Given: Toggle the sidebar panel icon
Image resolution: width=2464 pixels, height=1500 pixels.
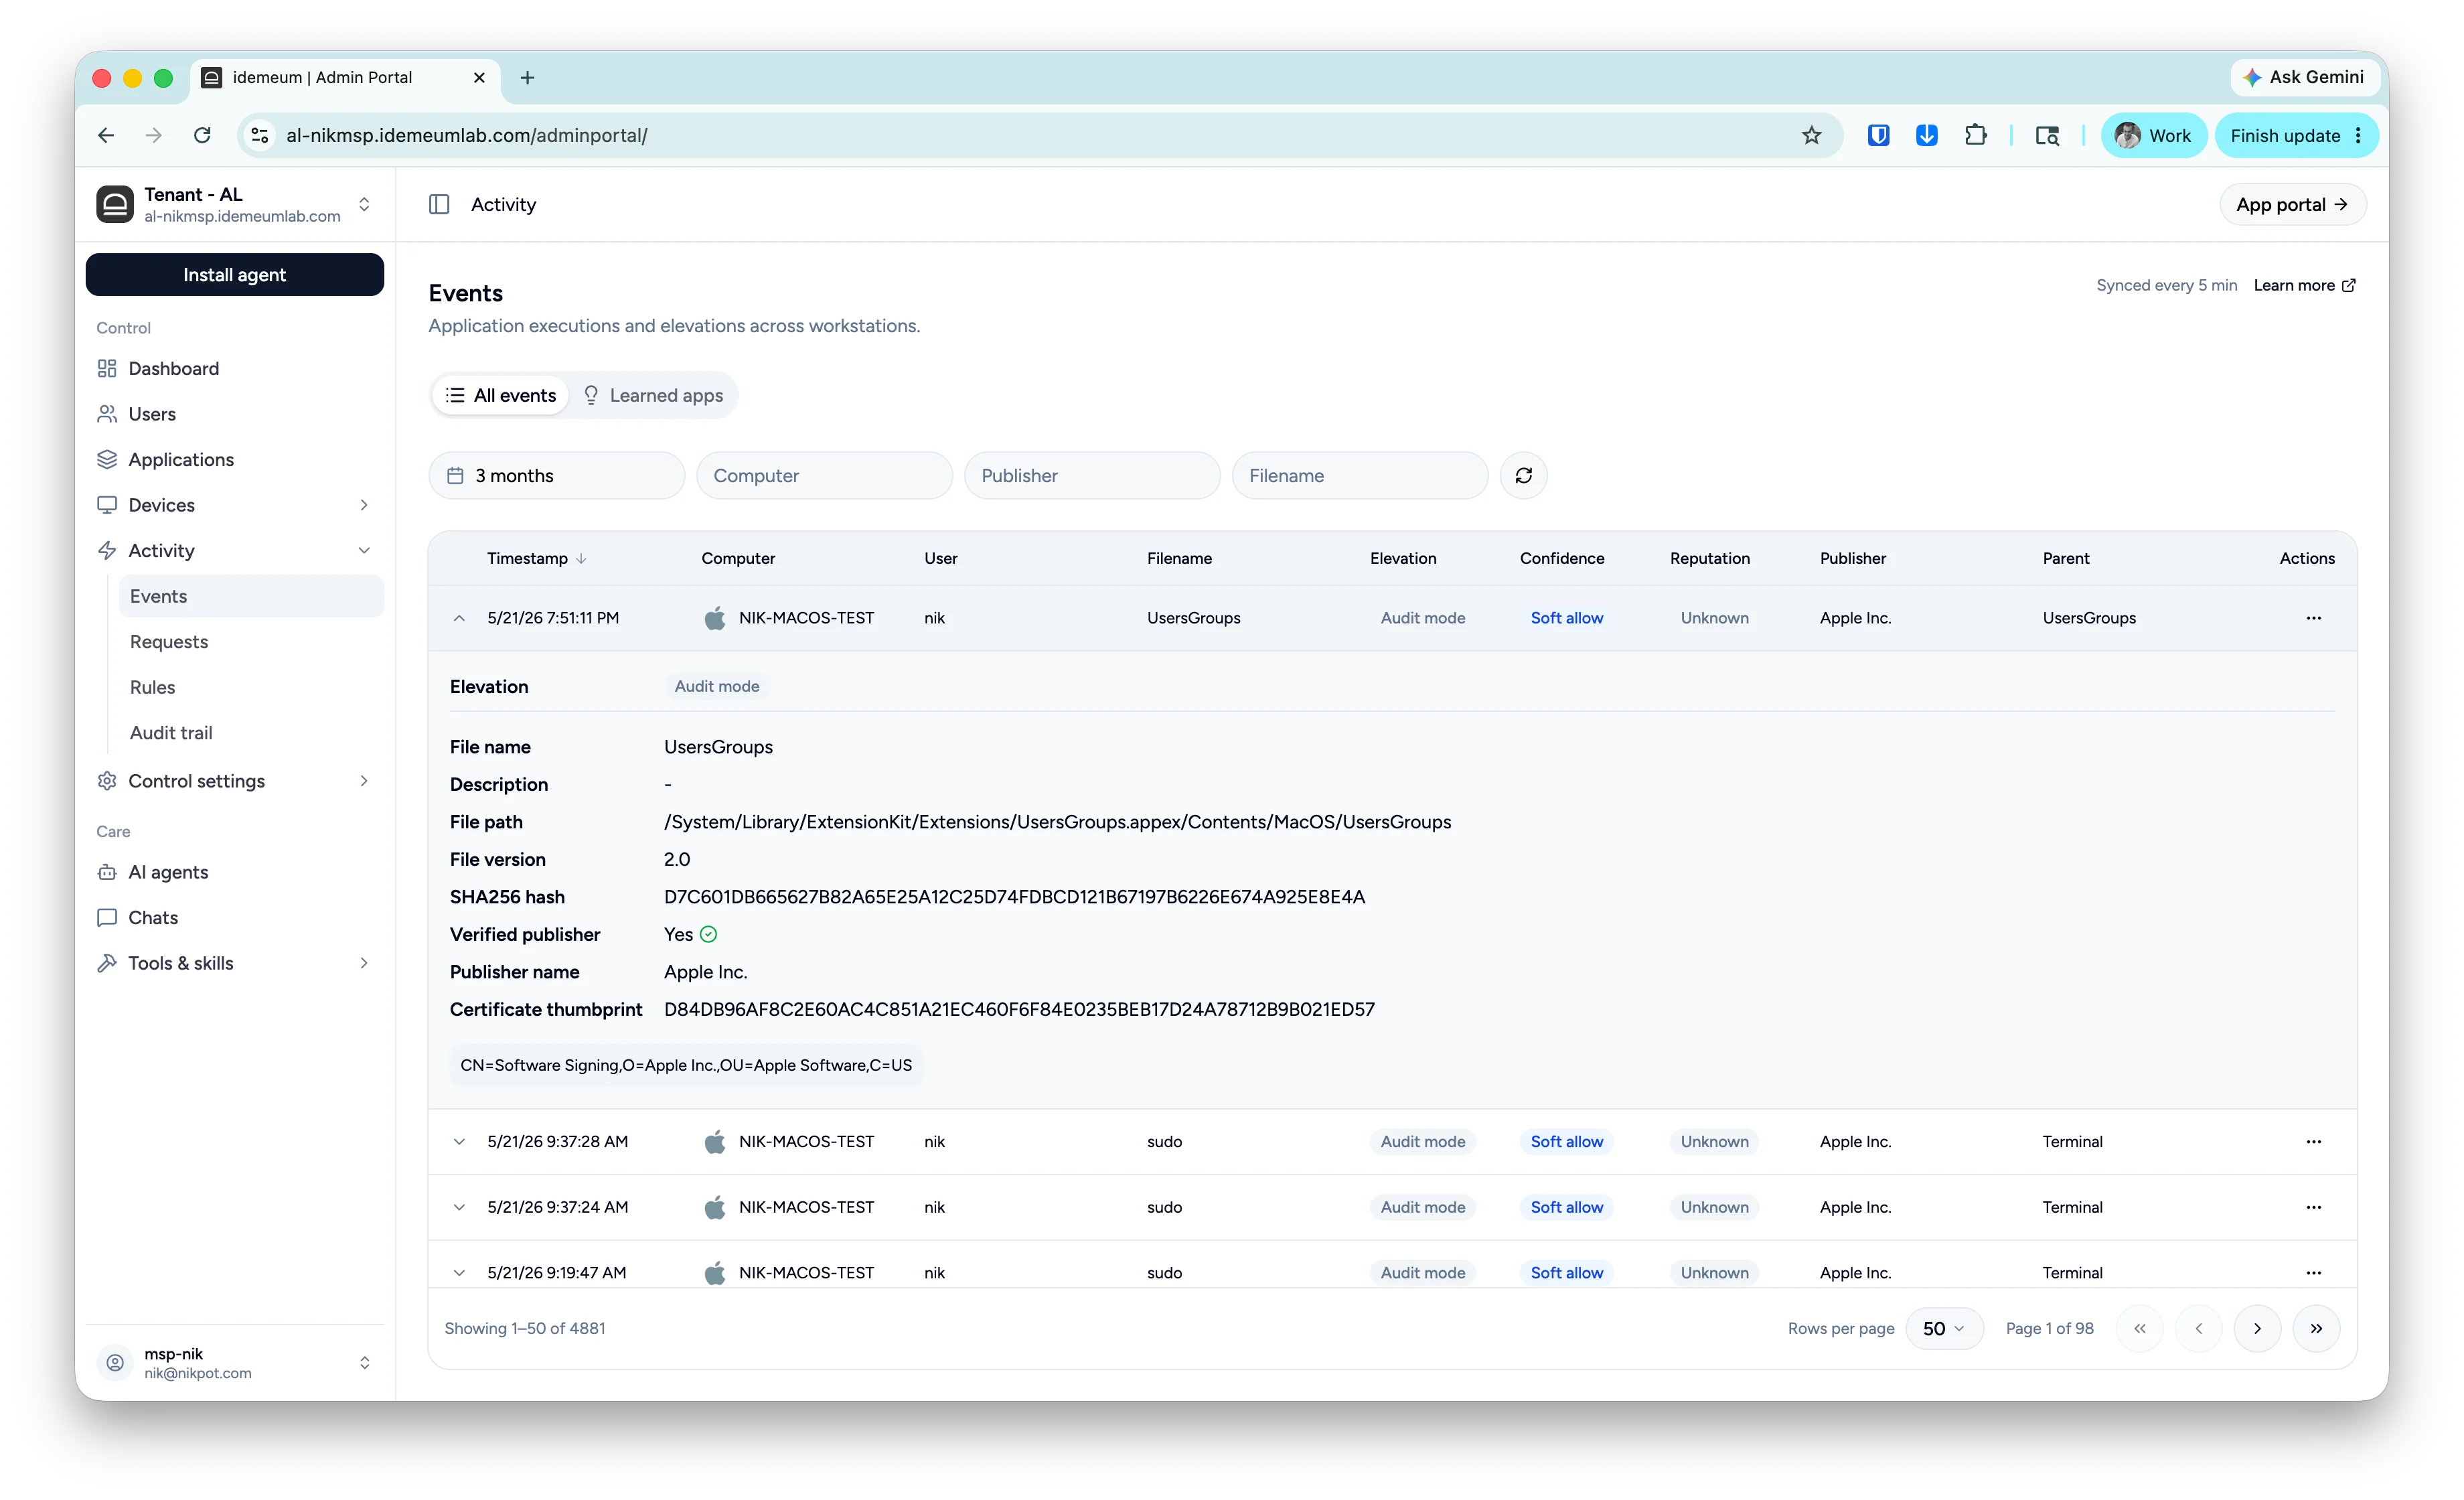Looking at the screenshot, I should (439, 204).
